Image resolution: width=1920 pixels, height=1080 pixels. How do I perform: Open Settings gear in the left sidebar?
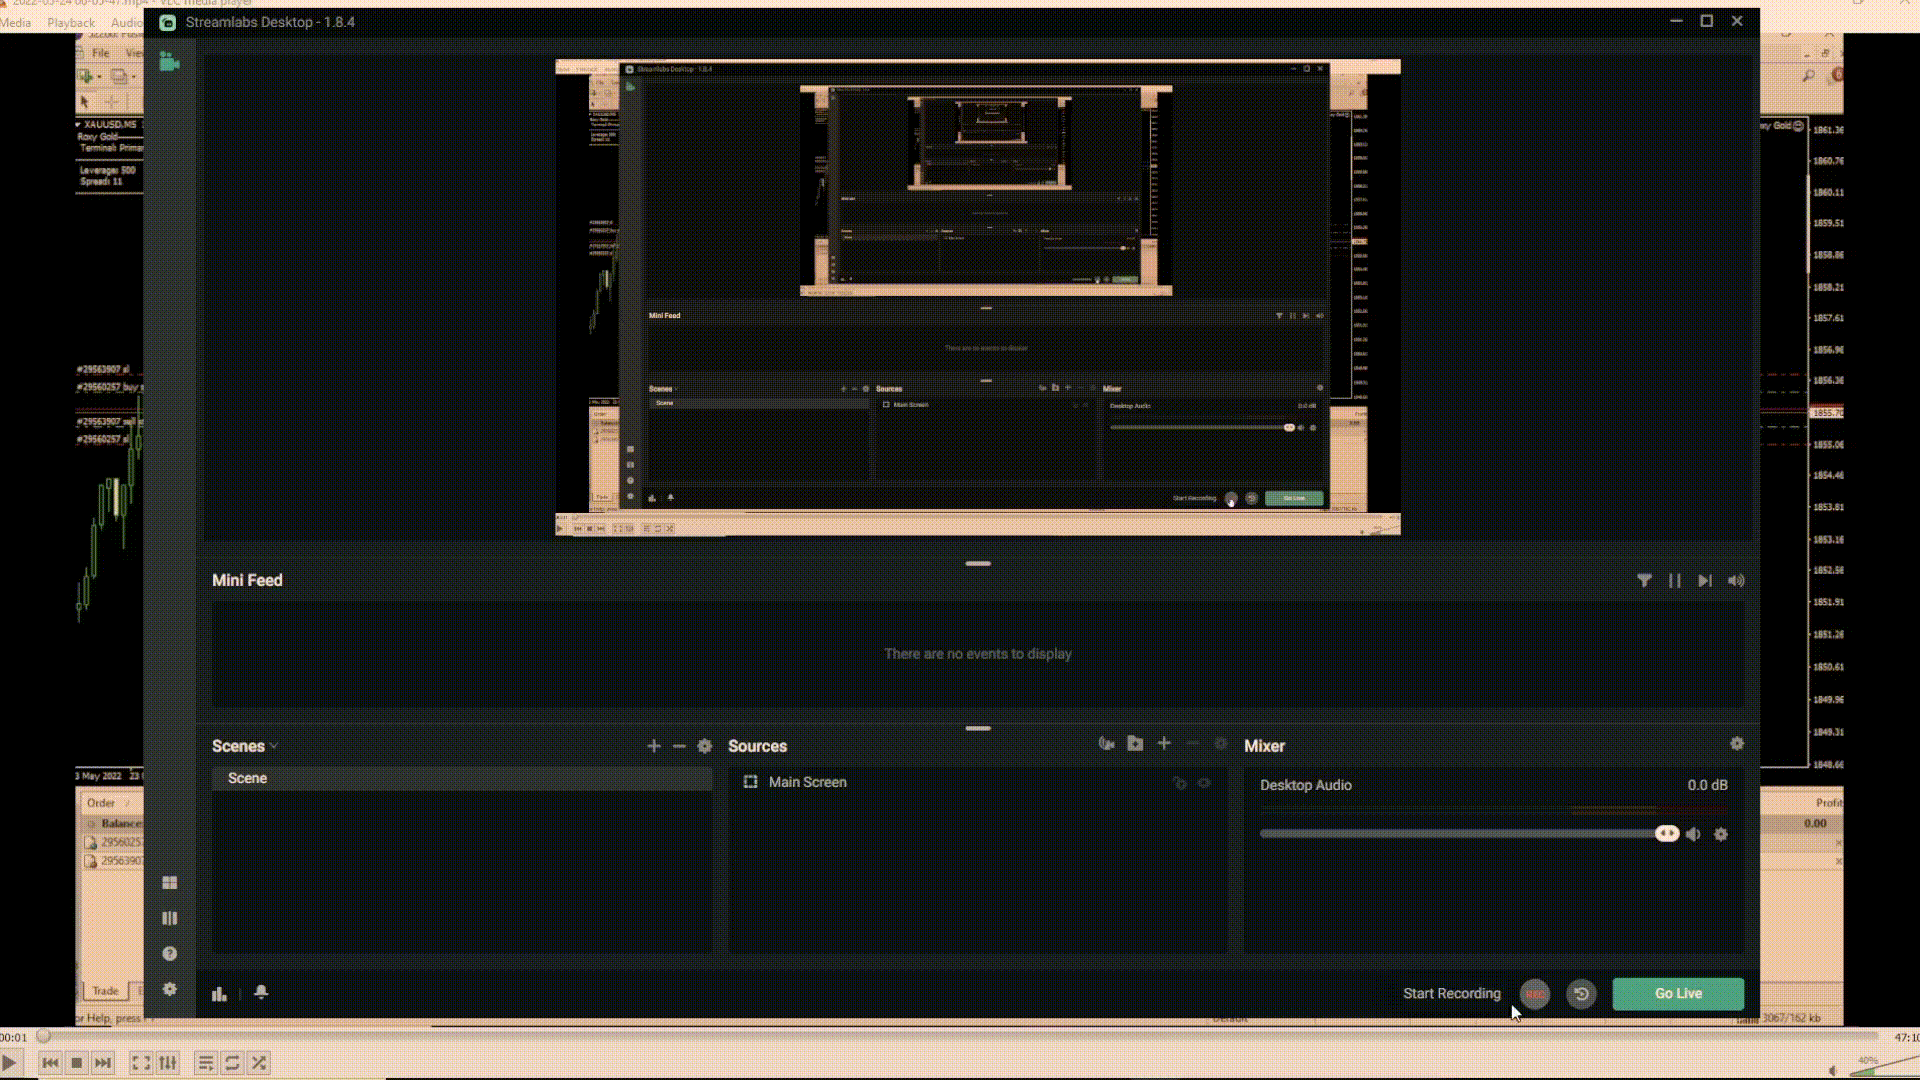[x=169, y=989]
